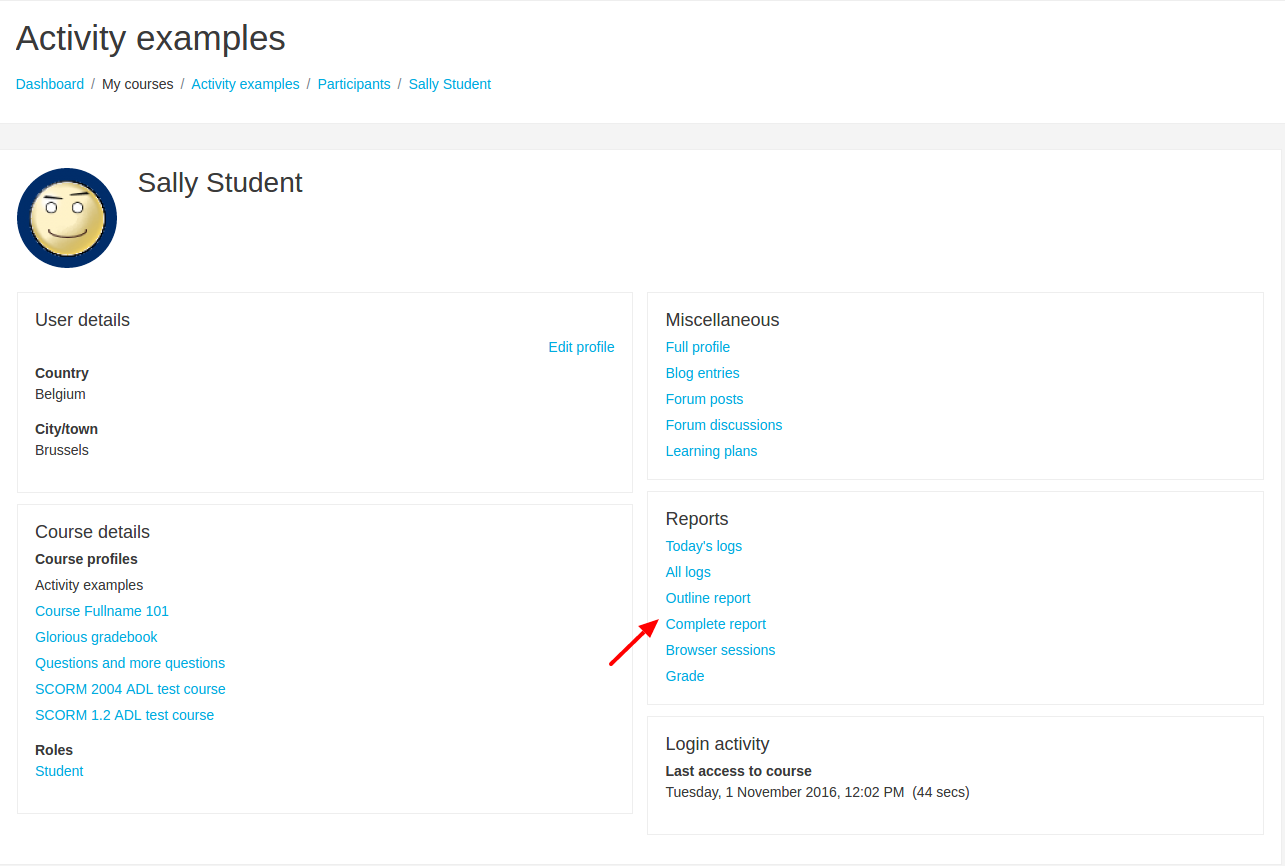Click the Course details section heading
Viewport: 1285px width, 866px height.
coord(92,532)
